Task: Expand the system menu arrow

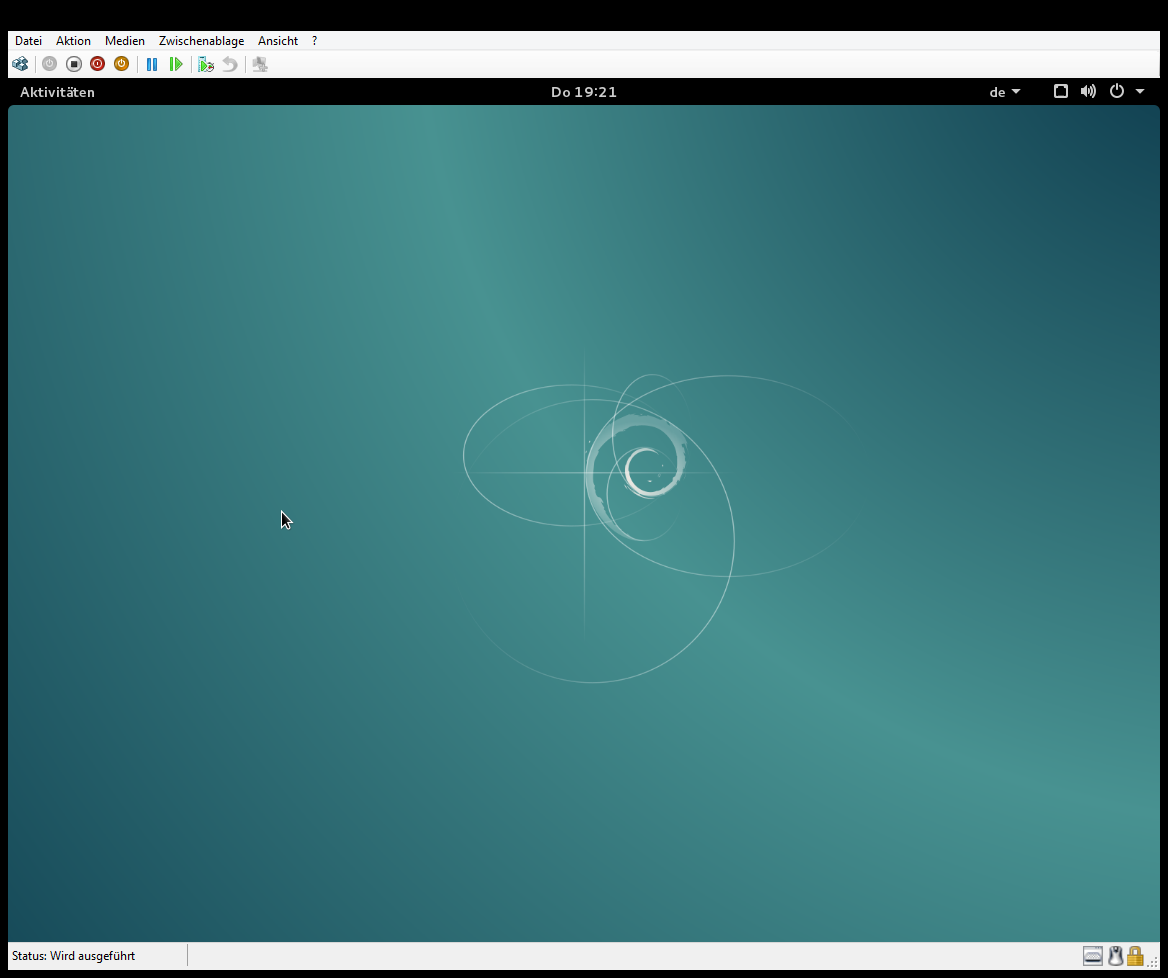Action: coord(1140,91)
